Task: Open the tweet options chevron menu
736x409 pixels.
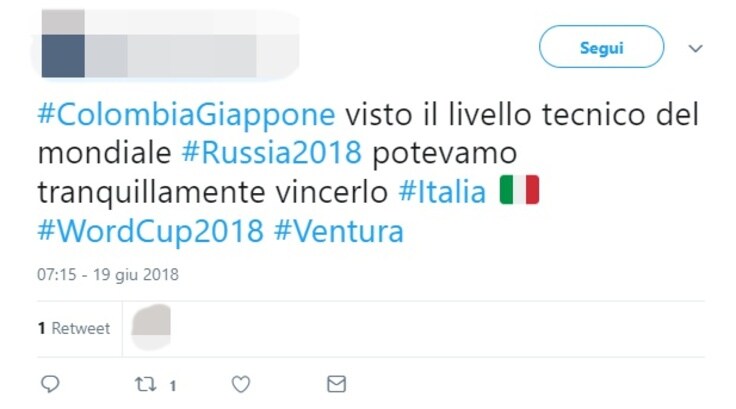Action: [696, 48]
